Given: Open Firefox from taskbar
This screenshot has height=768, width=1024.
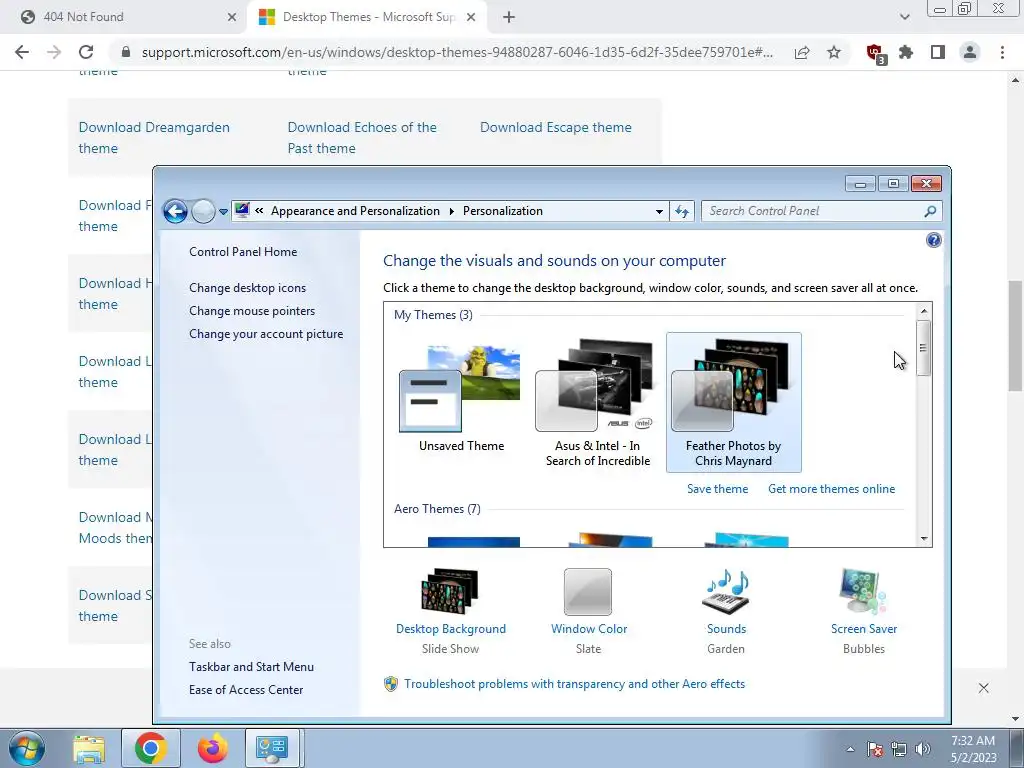Looking at the screenshot, I should click(213, 748).
